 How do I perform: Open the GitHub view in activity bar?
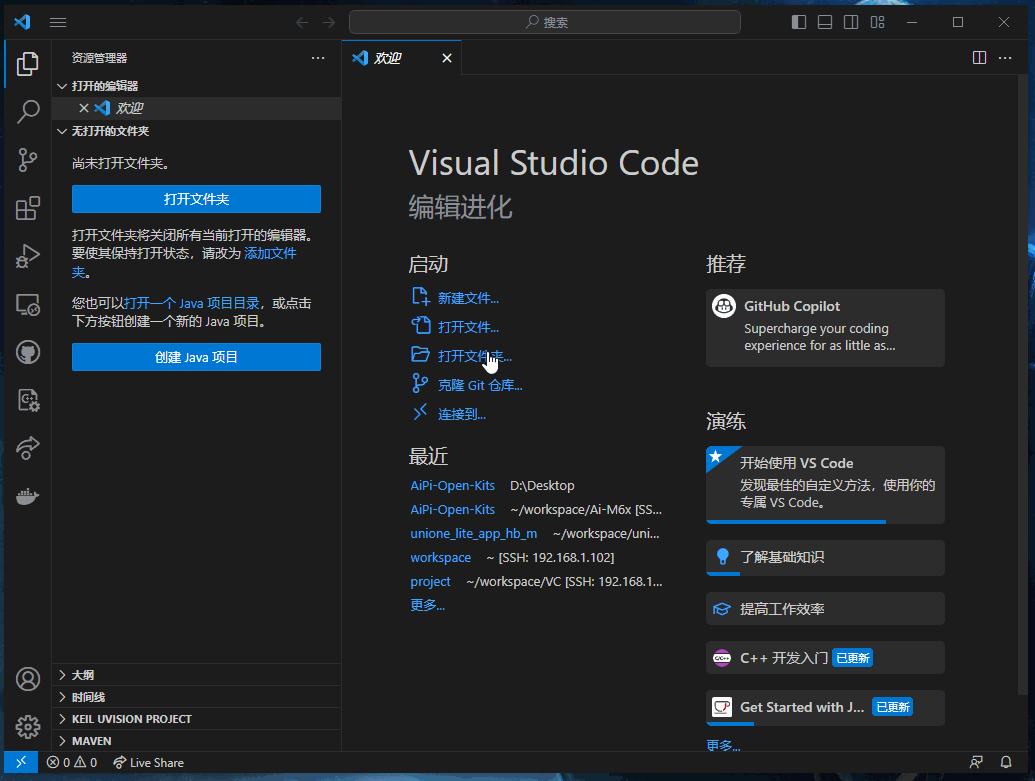coord(28,353)
